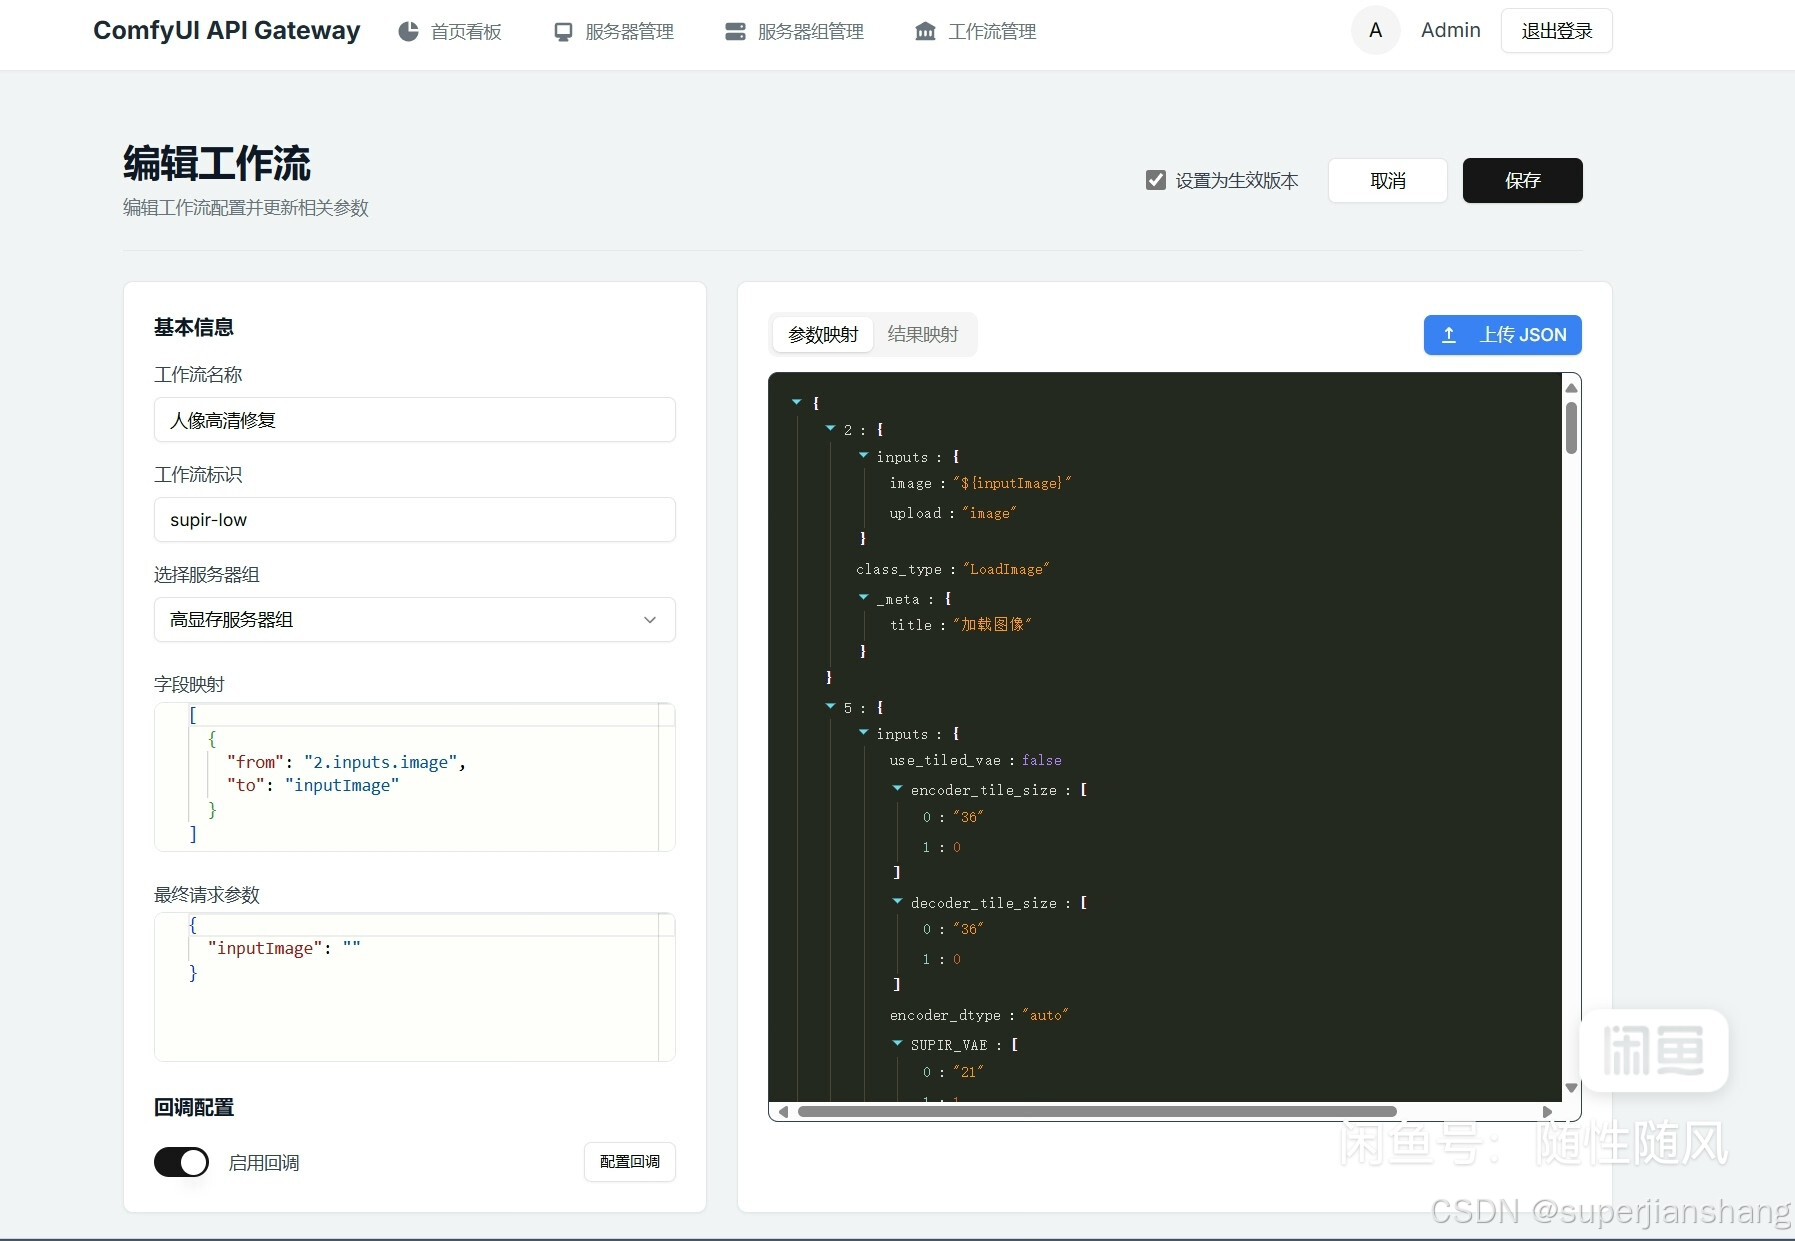Click the encoder_dtype "auto" value
The image size is (1795, 1241).
(x=1046, y=1016)
